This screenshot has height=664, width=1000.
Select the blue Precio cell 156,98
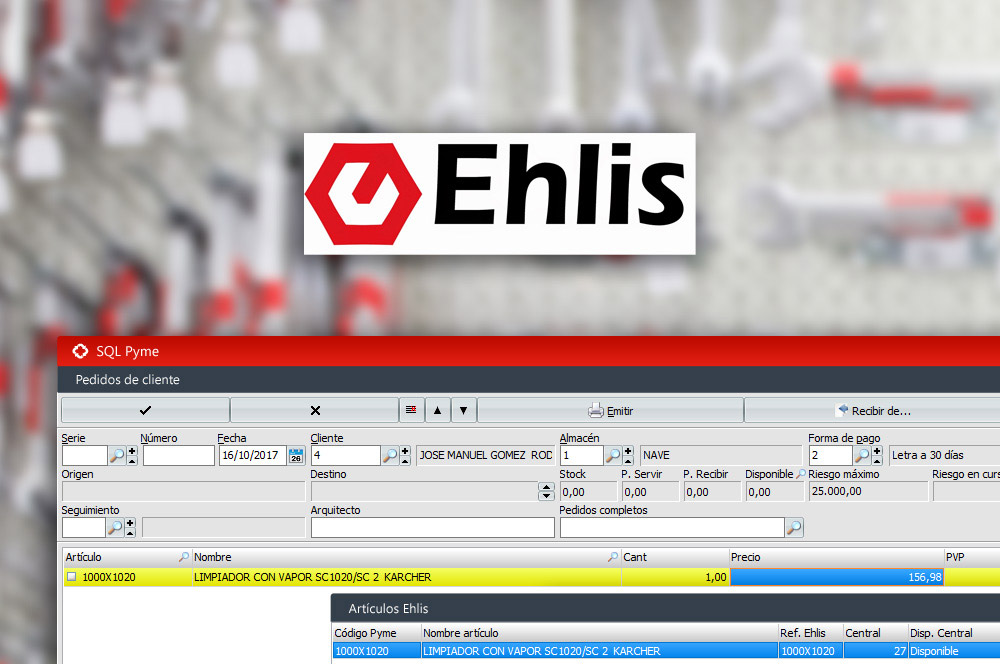837,577
